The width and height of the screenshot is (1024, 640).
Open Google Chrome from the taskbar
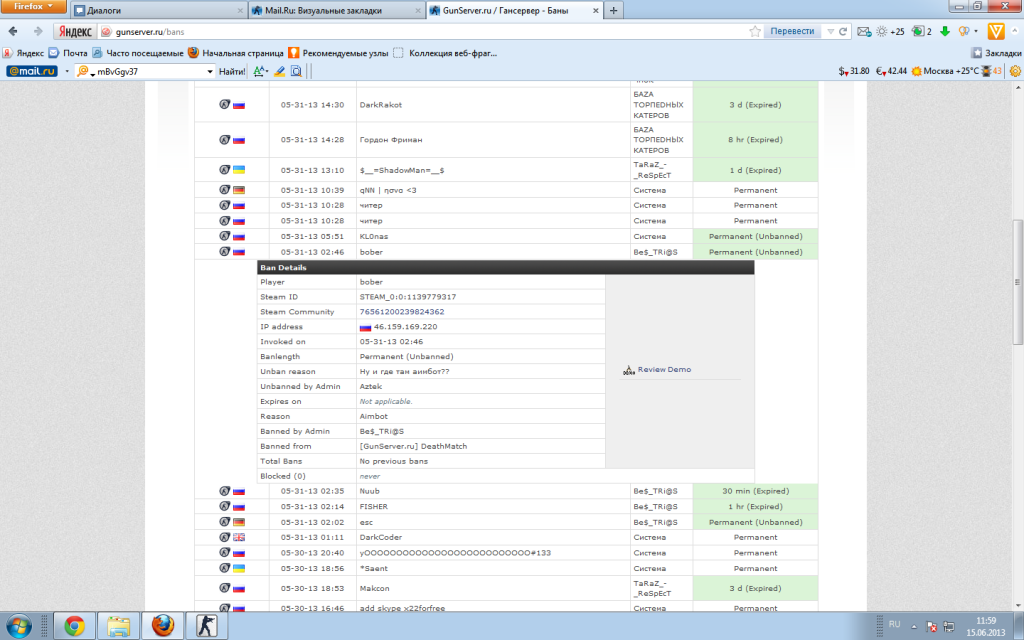point(74,626)
